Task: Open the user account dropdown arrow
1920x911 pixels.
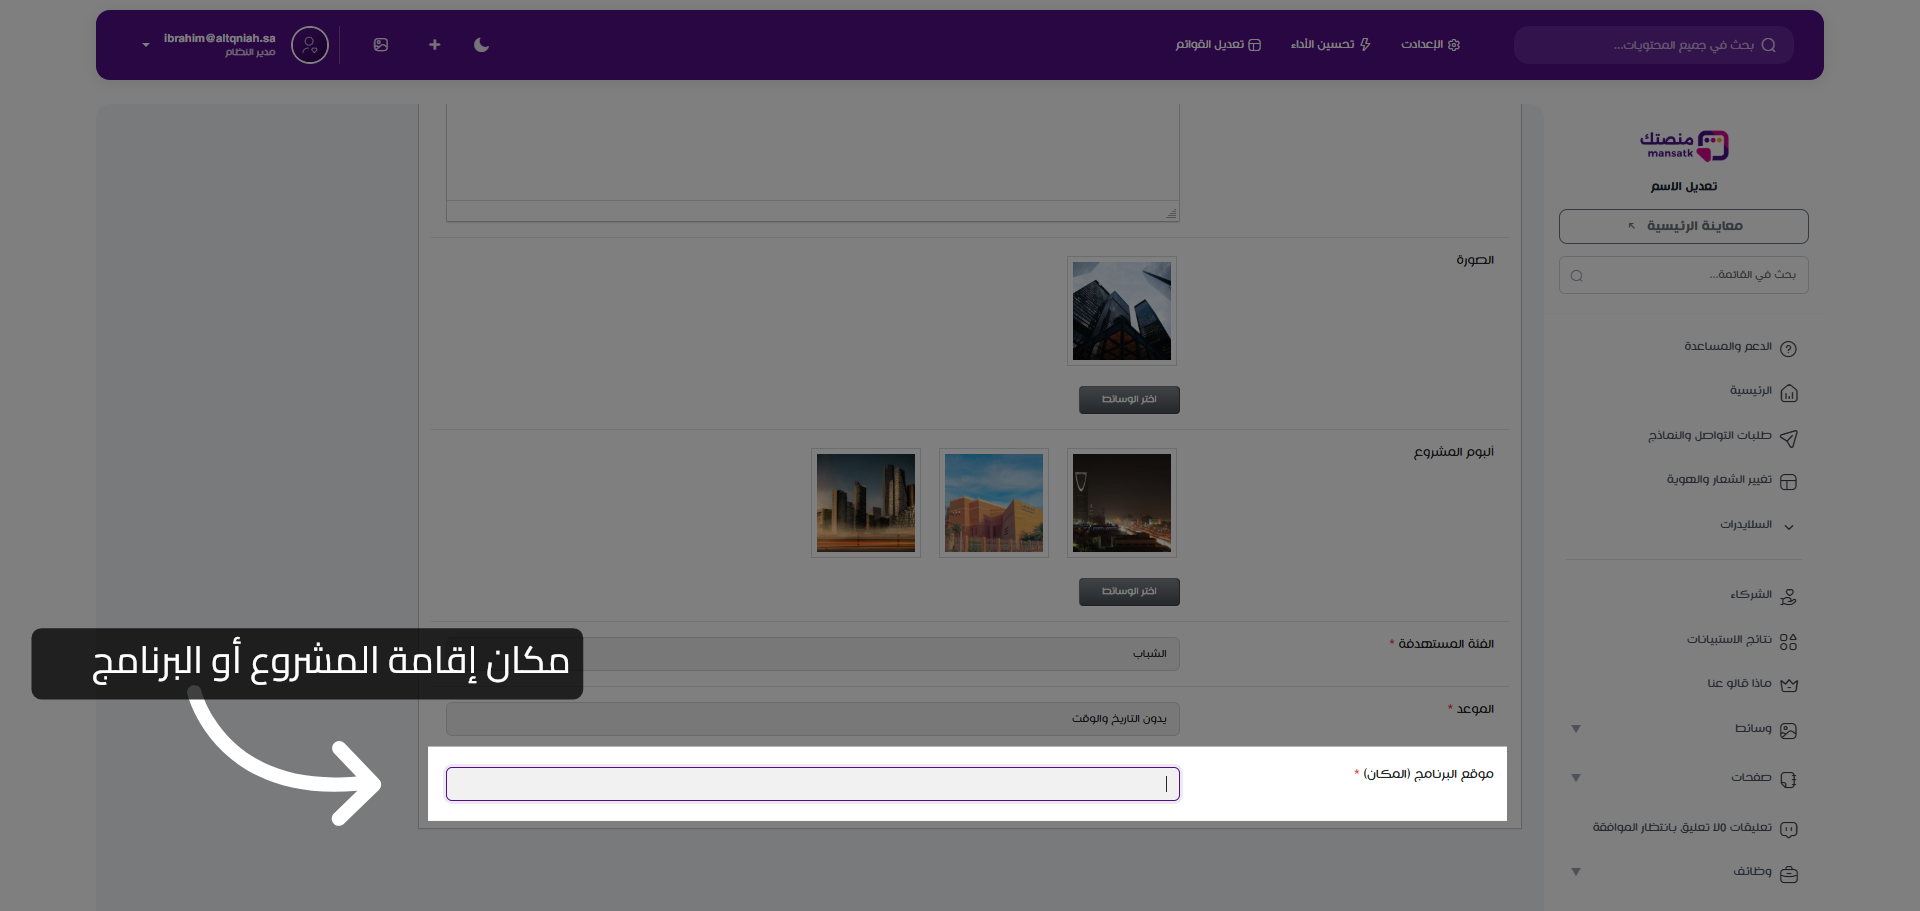Action: [x=146, y=45]
